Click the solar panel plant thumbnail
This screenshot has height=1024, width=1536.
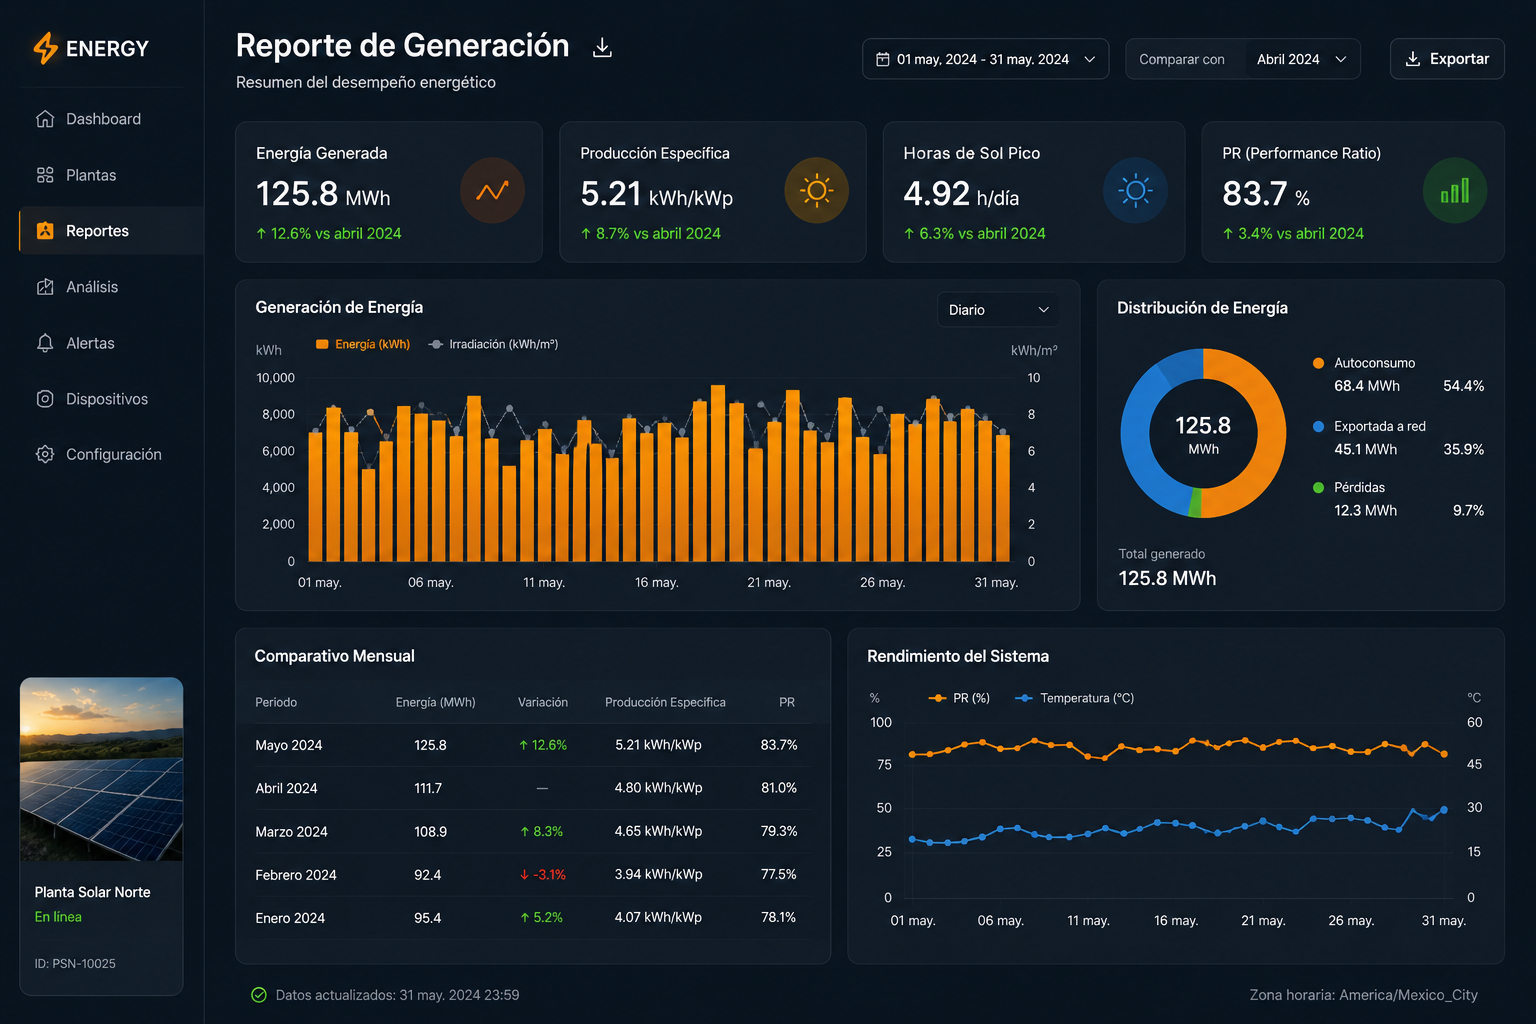pyautogui.click(x=101, y=769)
